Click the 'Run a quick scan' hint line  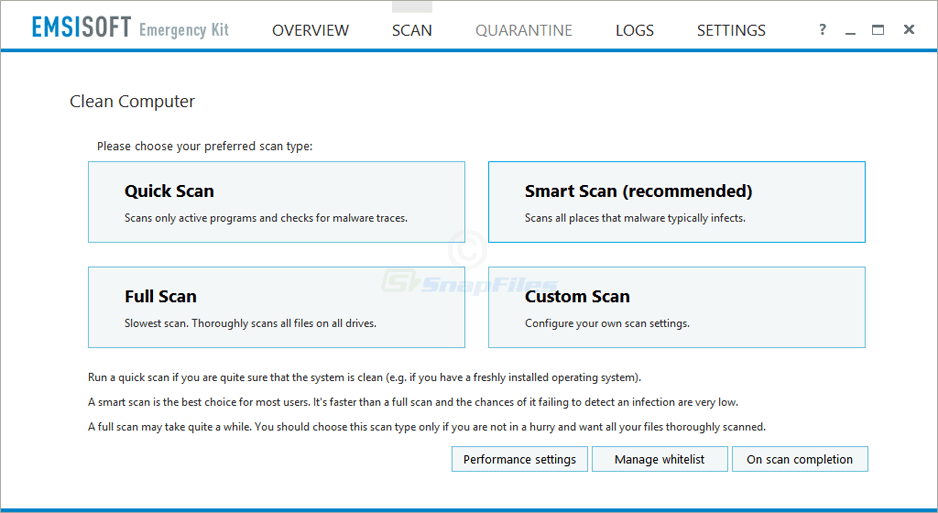364,378
